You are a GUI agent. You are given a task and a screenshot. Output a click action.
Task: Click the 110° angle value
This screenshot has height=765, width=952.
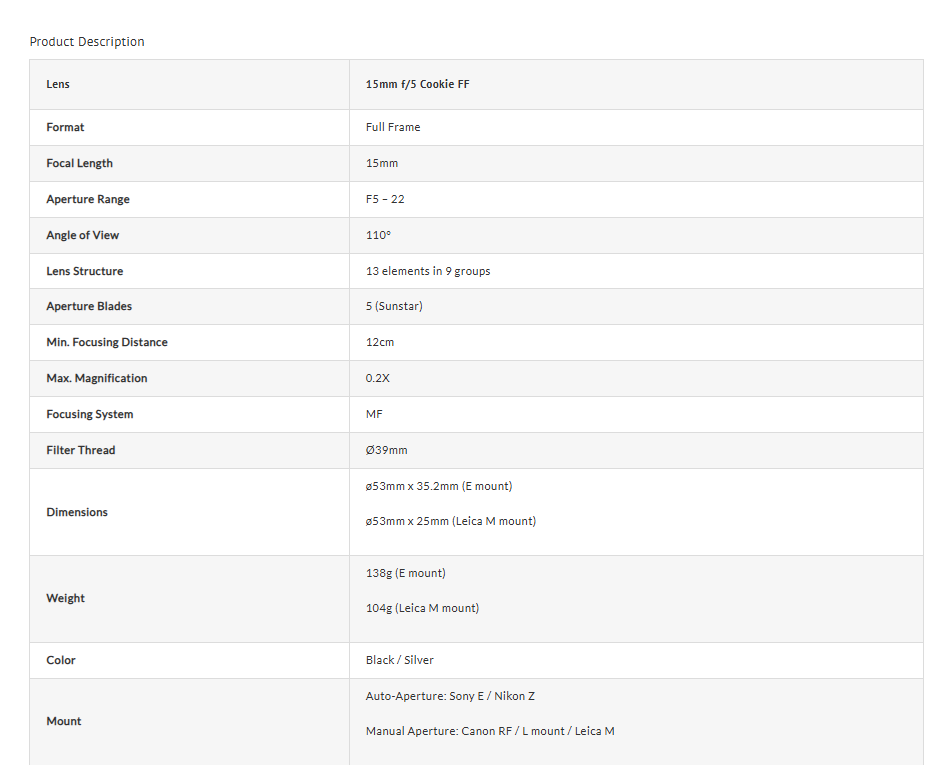[378, 235]
